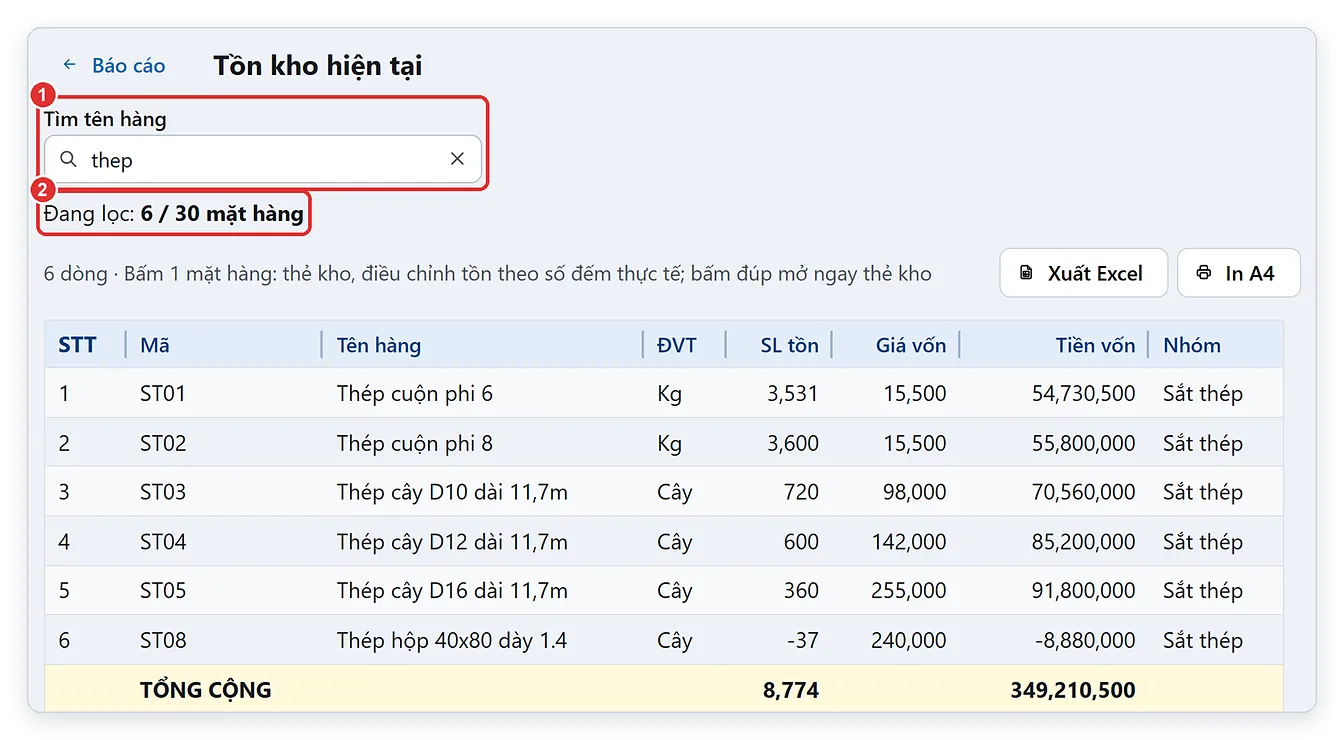Click the back arrow beside Báo cáo
The image size is (1344, 740).
click(x=70, y=65)
